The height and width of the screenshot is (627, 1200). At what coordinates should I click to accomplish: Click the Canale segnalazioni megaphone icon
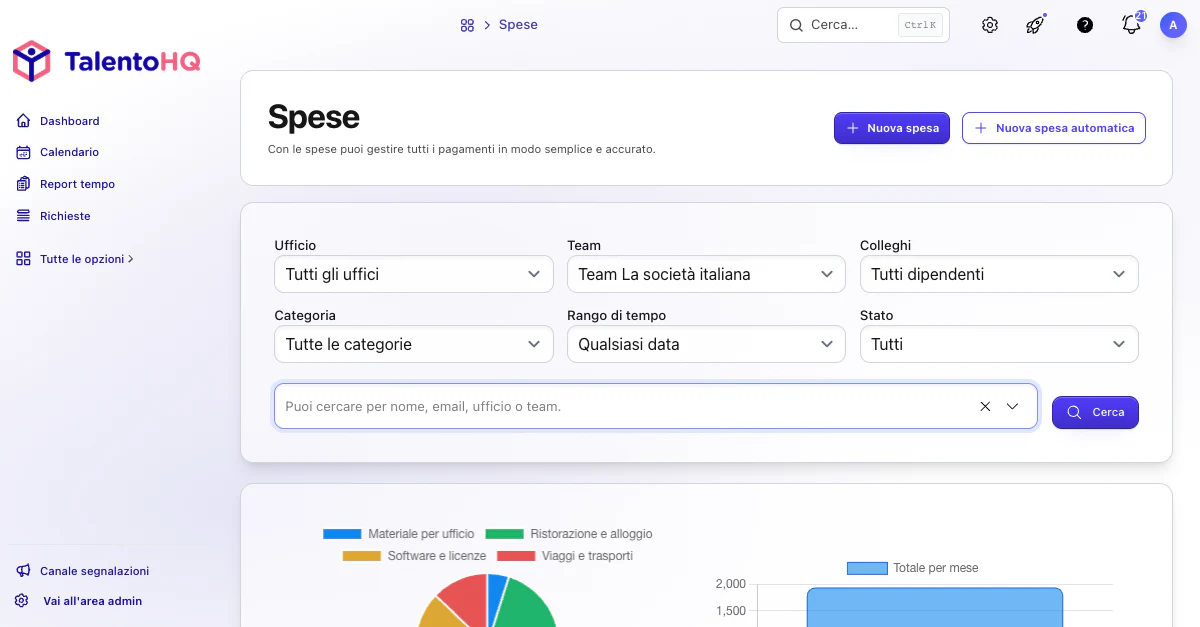click(x=24, y=571)
